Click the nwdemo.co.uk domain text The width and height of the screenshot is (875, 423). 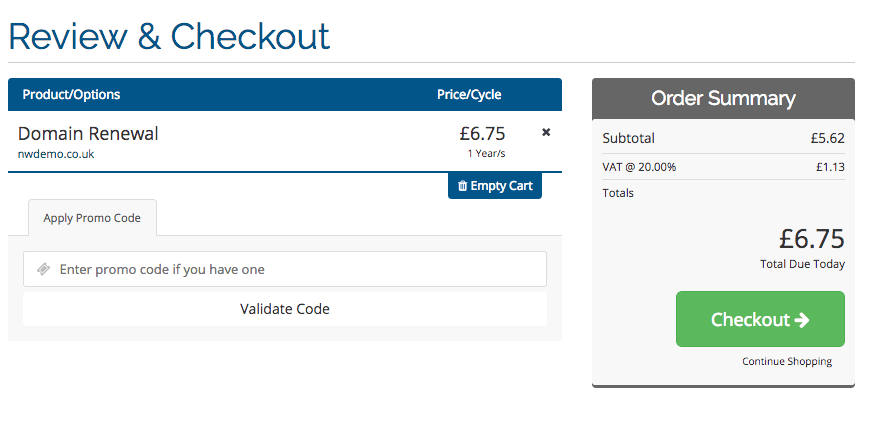tap(56, 155)
